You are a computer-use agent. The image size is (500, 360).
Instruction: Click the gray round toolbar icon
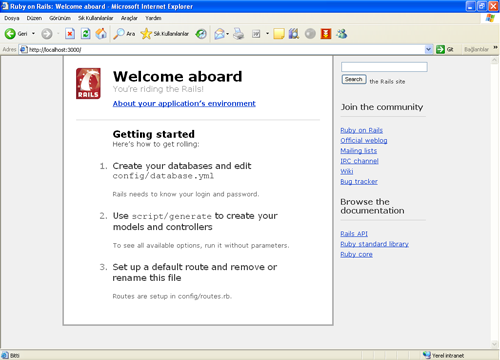click(x=310, y=34)
